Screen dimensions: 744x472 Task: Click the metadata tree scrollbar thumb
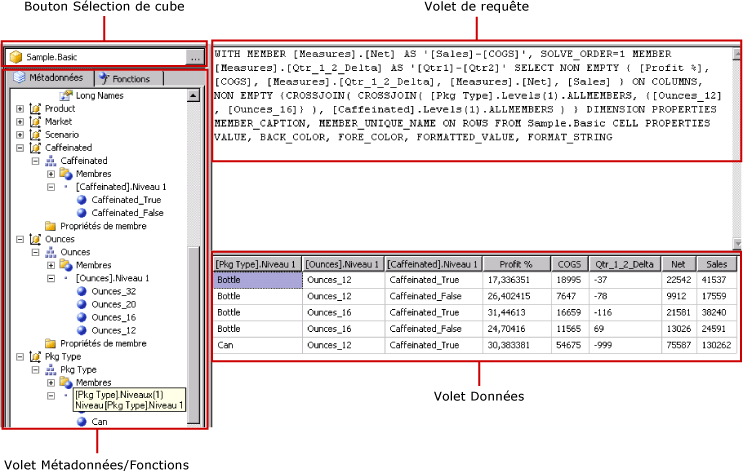193,333
